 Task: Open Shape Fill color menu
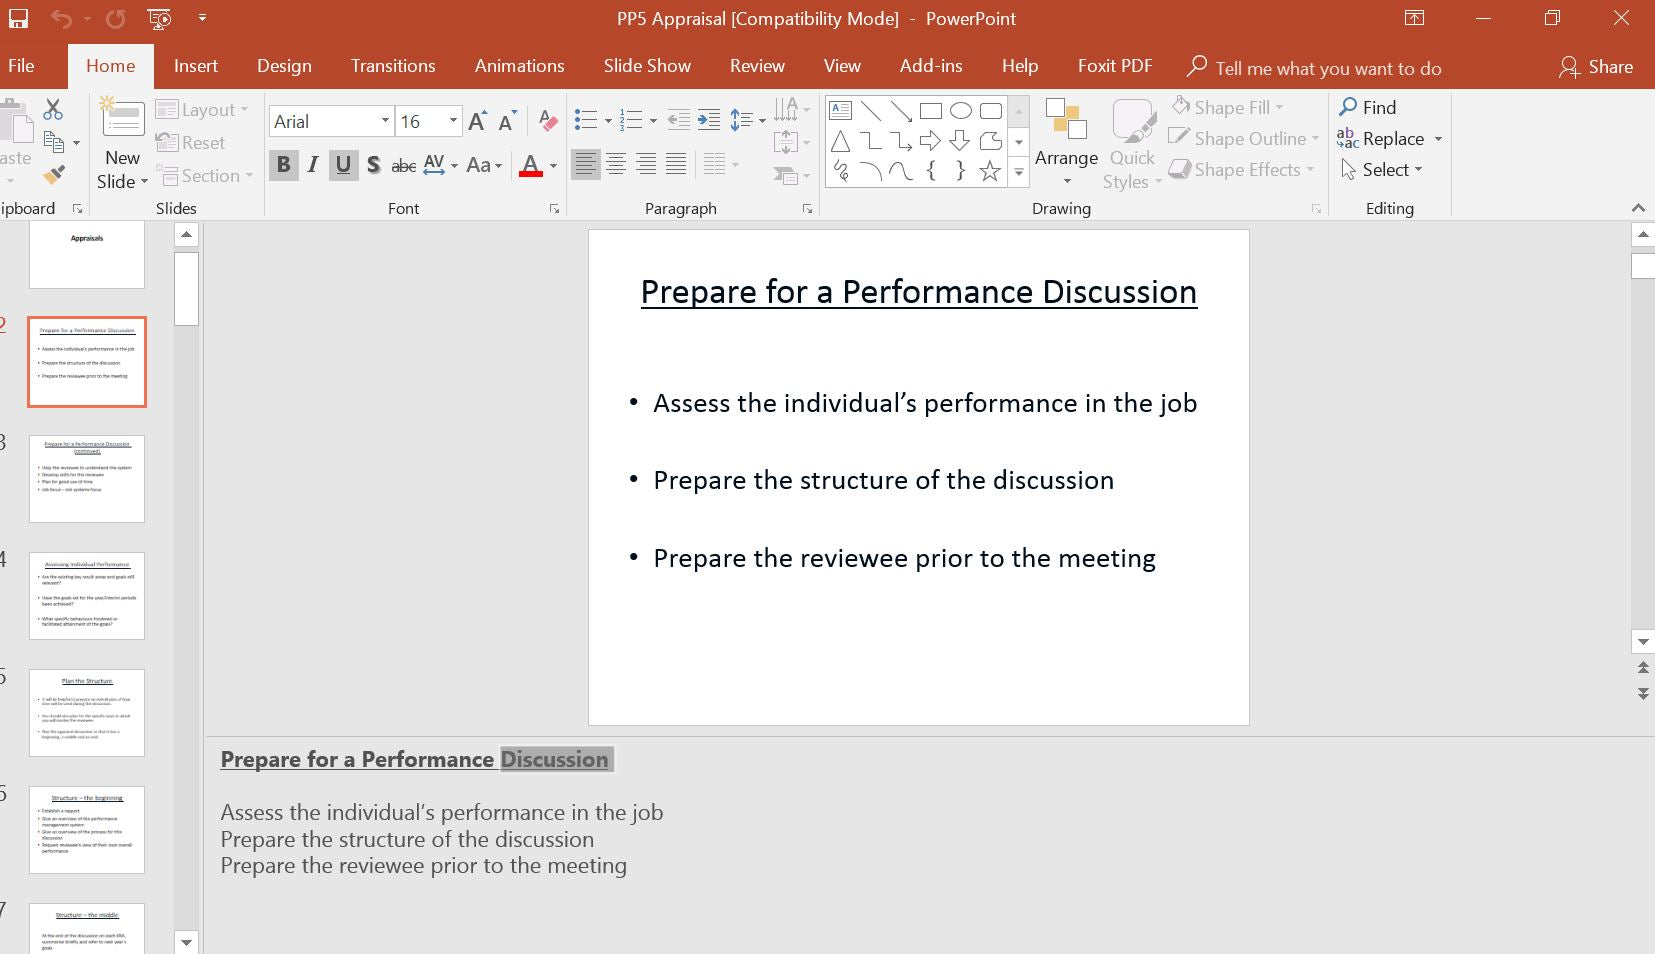pyautogui.click(x=1228, y=107)
